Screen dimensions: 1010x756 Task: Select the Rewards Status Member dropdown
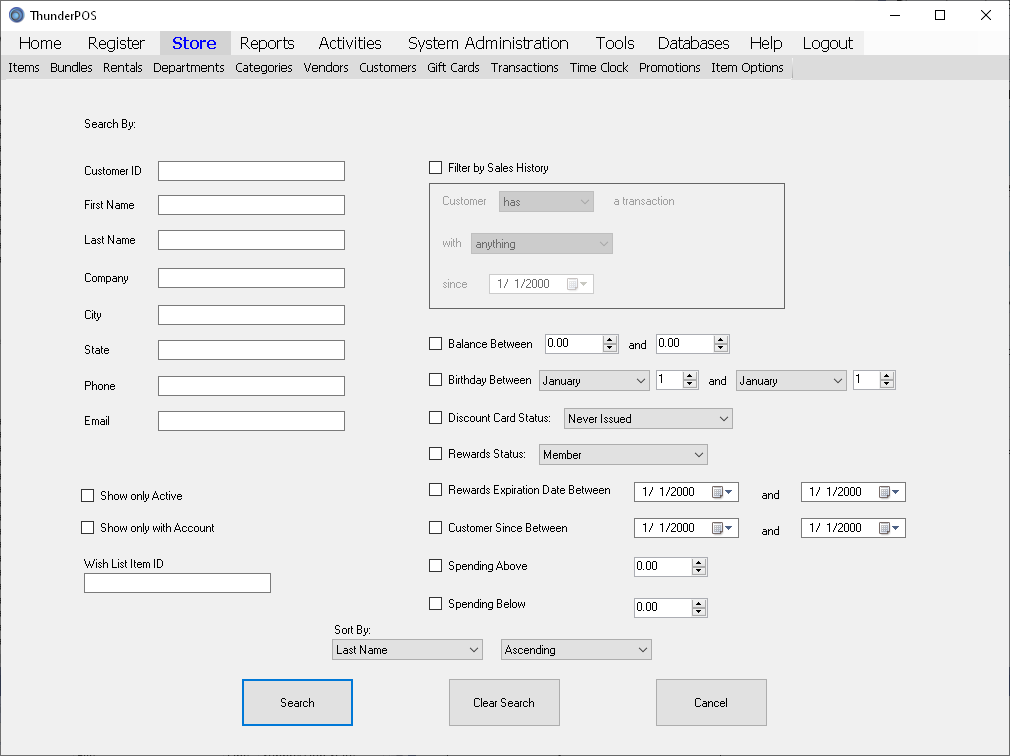(623, 455)
